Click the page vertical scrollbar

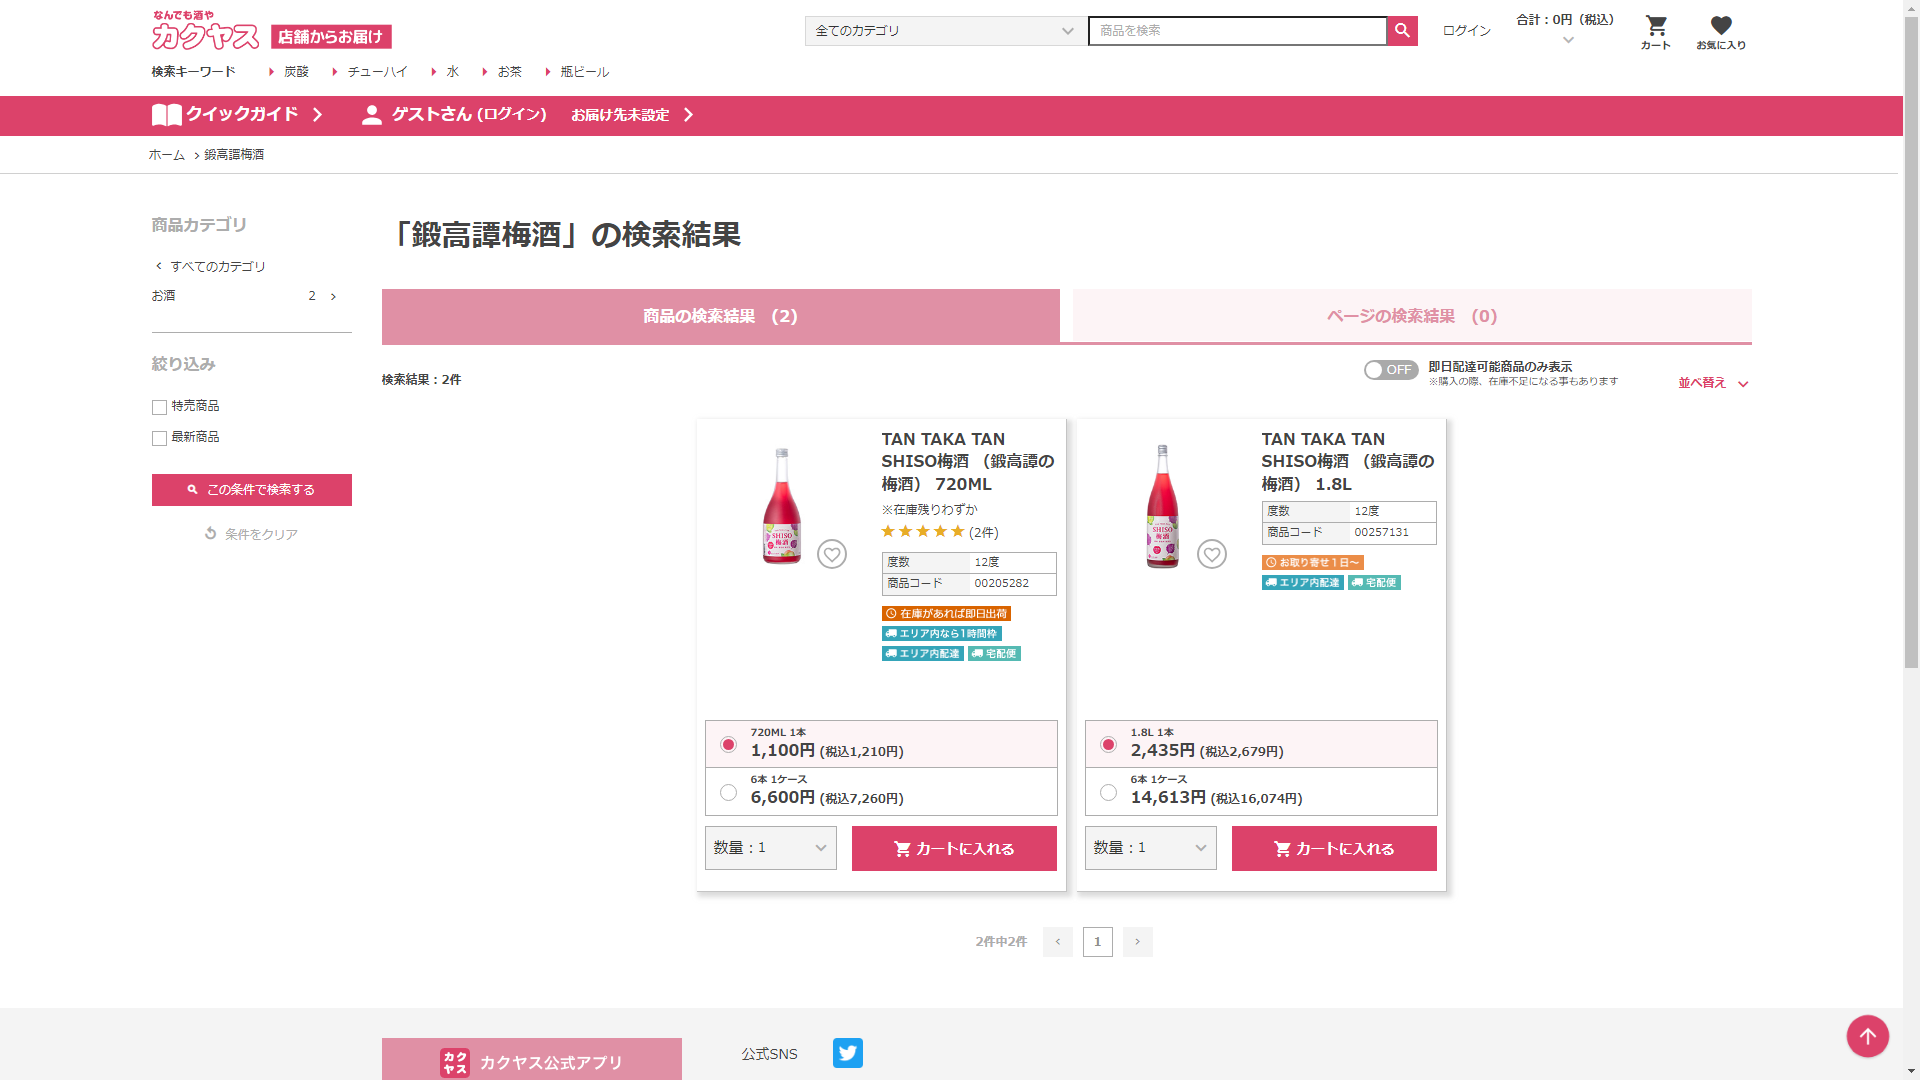point(1911,340)
